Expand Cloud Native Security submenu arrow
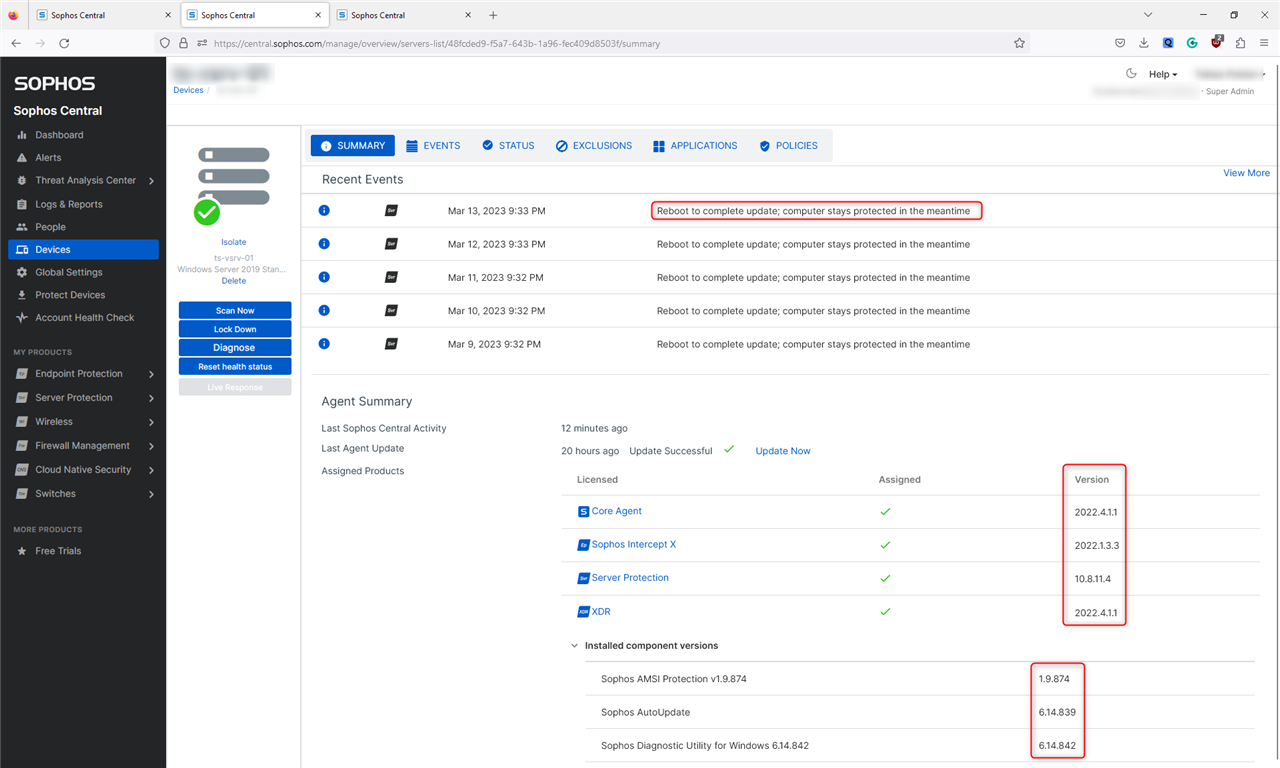This screenshot has width=1280, height=768. pyautogui.click(x=151, y=470)
